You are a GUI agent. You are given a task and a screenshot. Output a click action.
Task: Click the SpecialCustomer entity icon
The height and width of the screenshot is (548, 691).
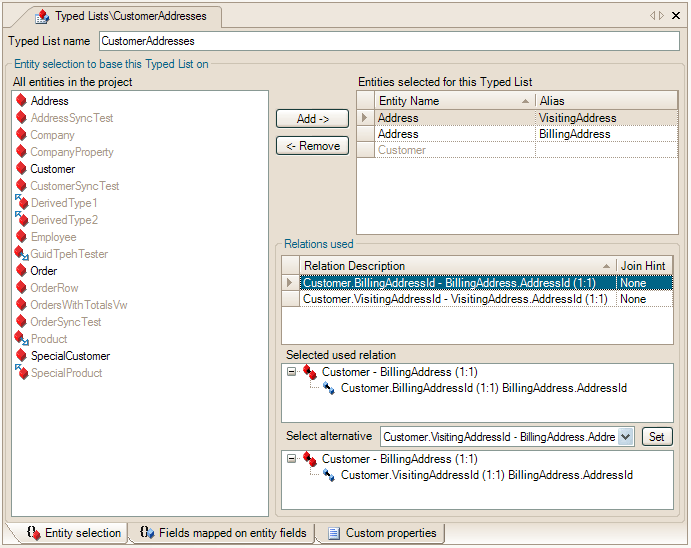coord(21,356)
